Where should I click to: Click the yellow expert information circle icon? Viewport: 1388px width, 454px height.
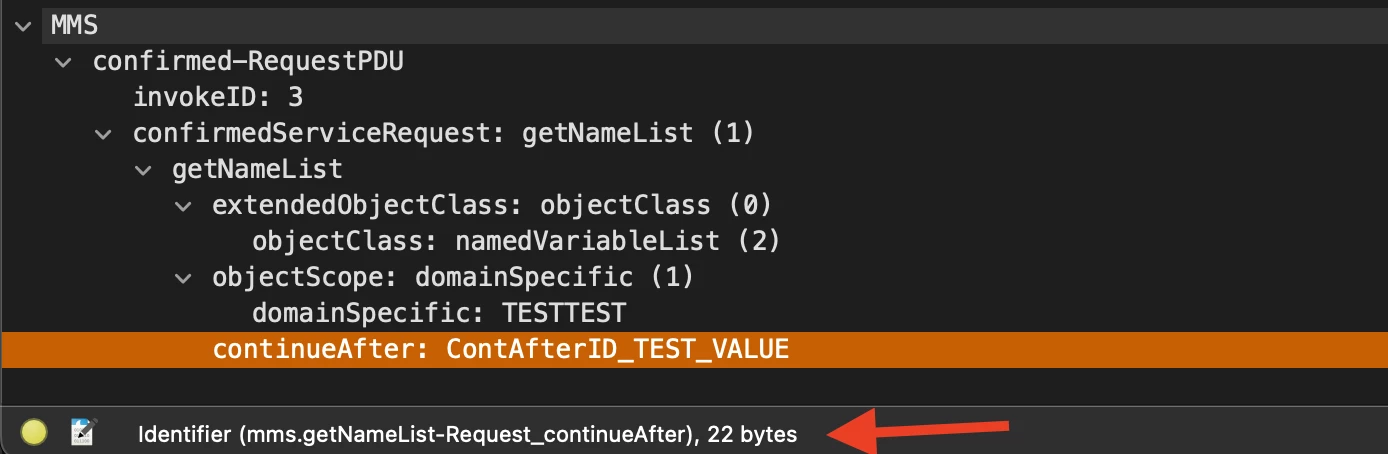pyautogui.click(x=35, y=432)
